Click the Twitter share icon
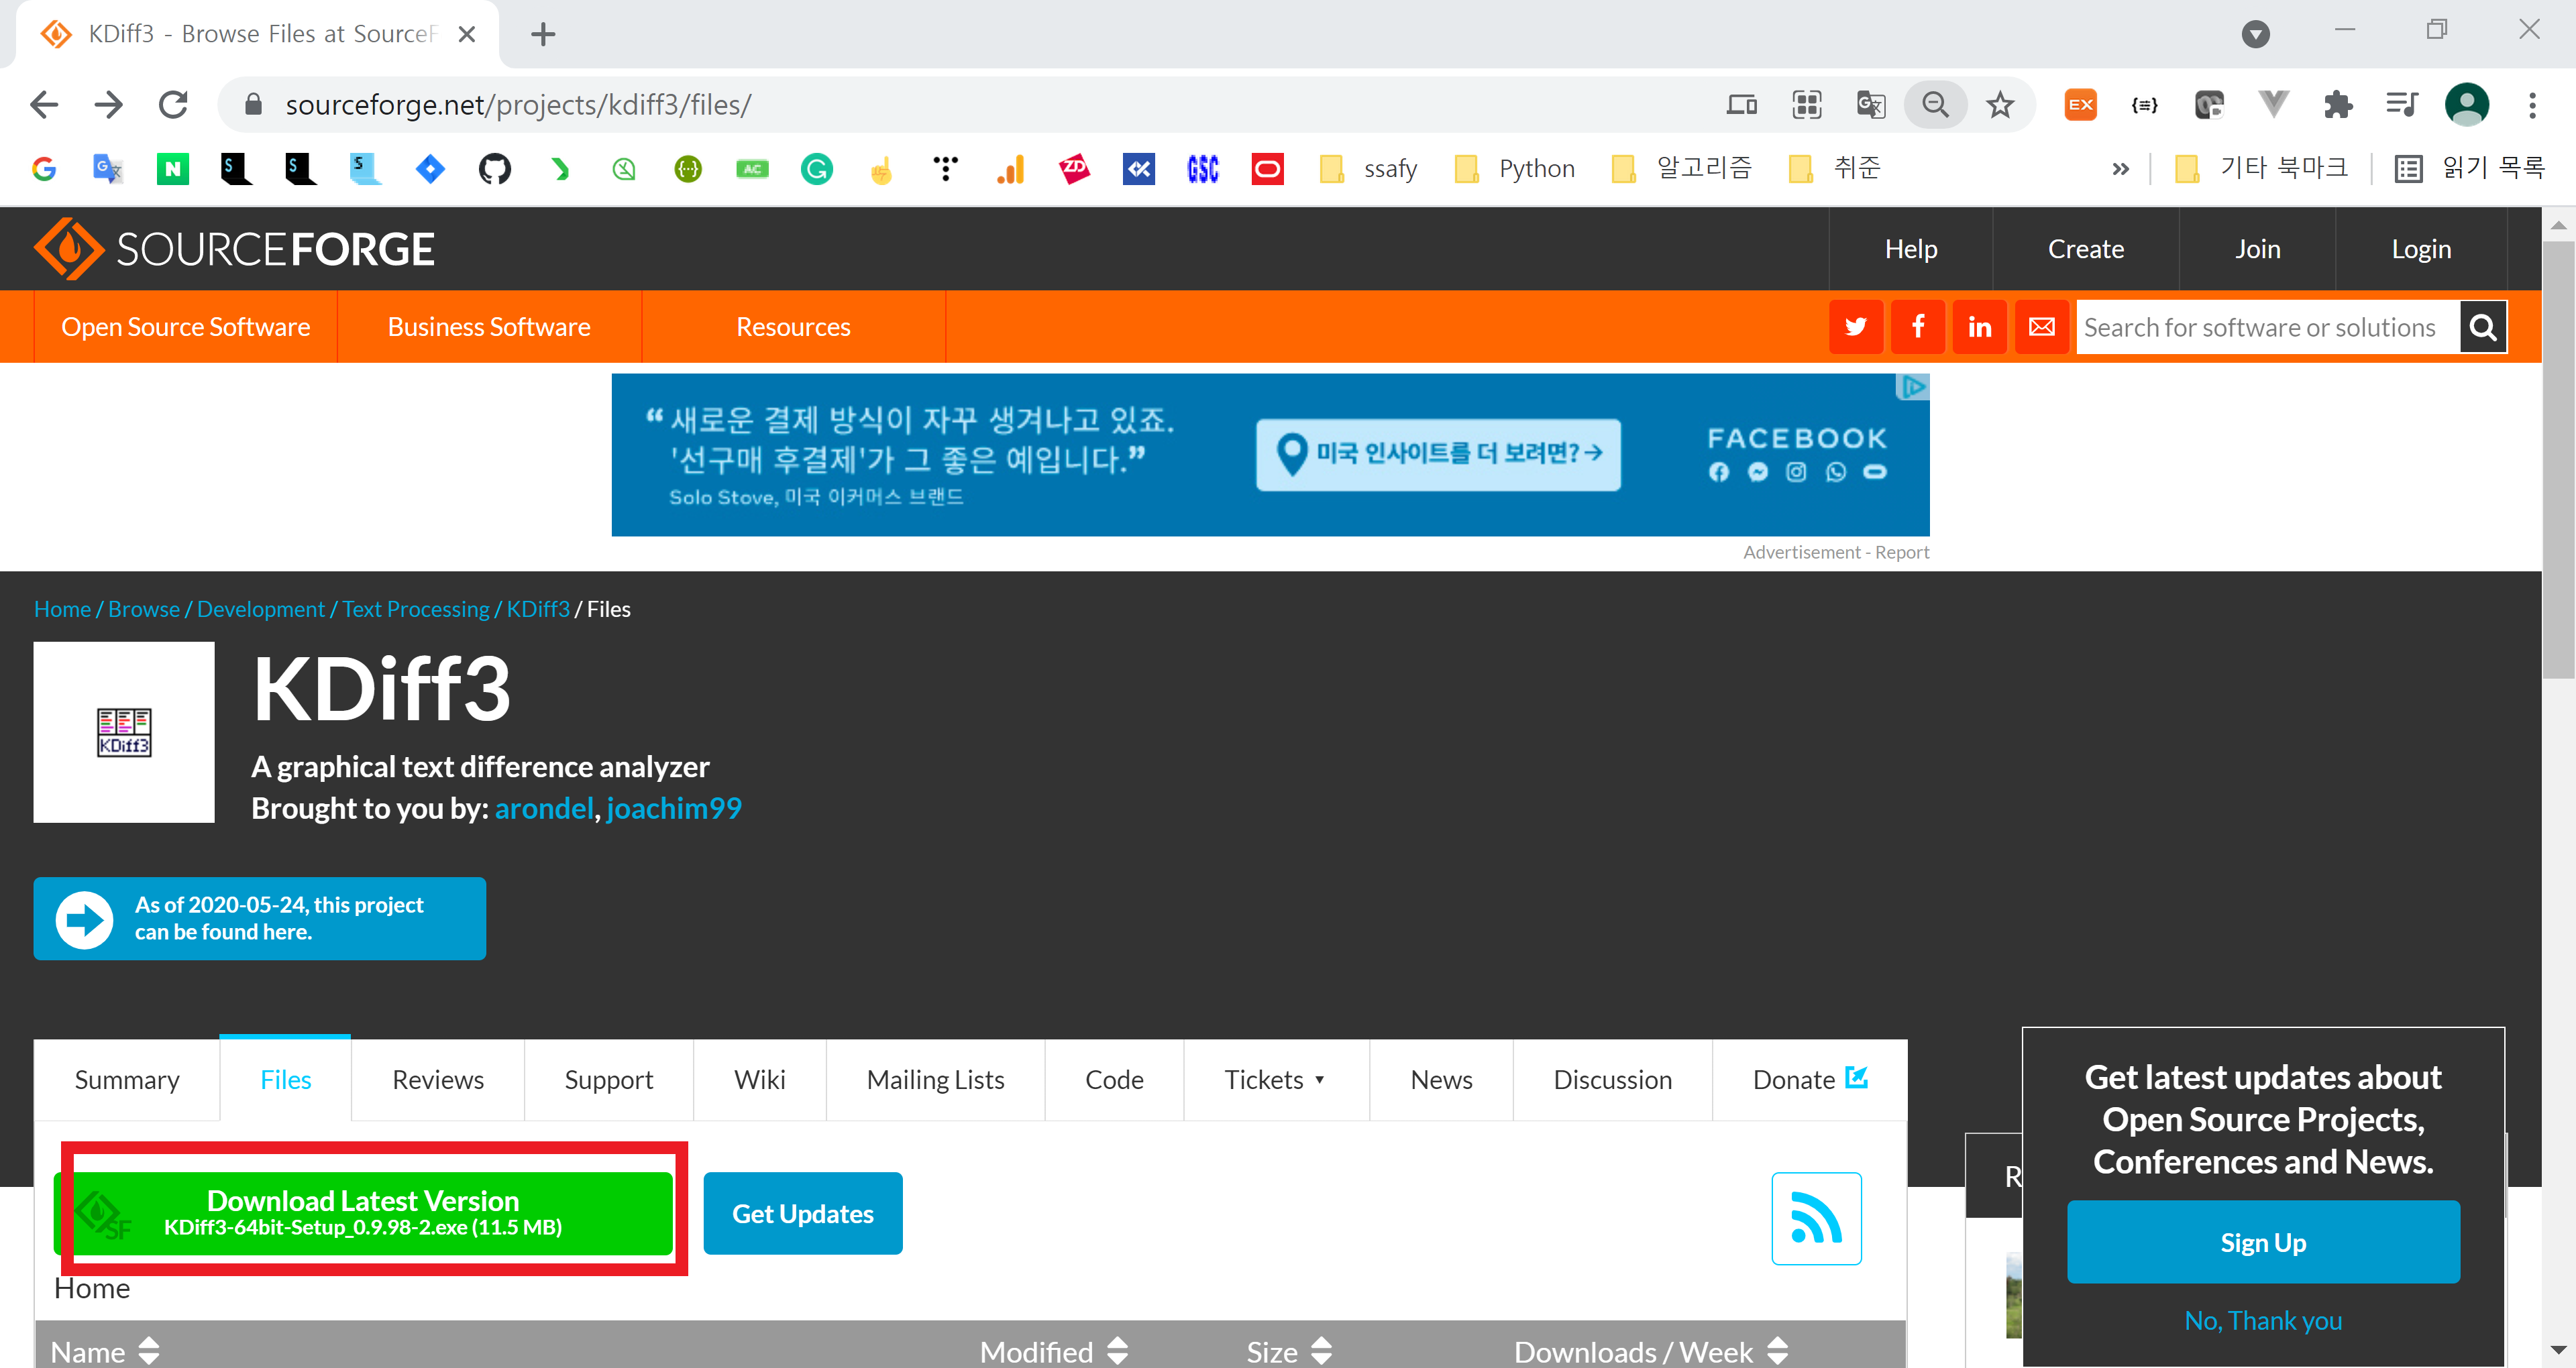Viewport: 2576px width, 1368px height. [1855, 327]
